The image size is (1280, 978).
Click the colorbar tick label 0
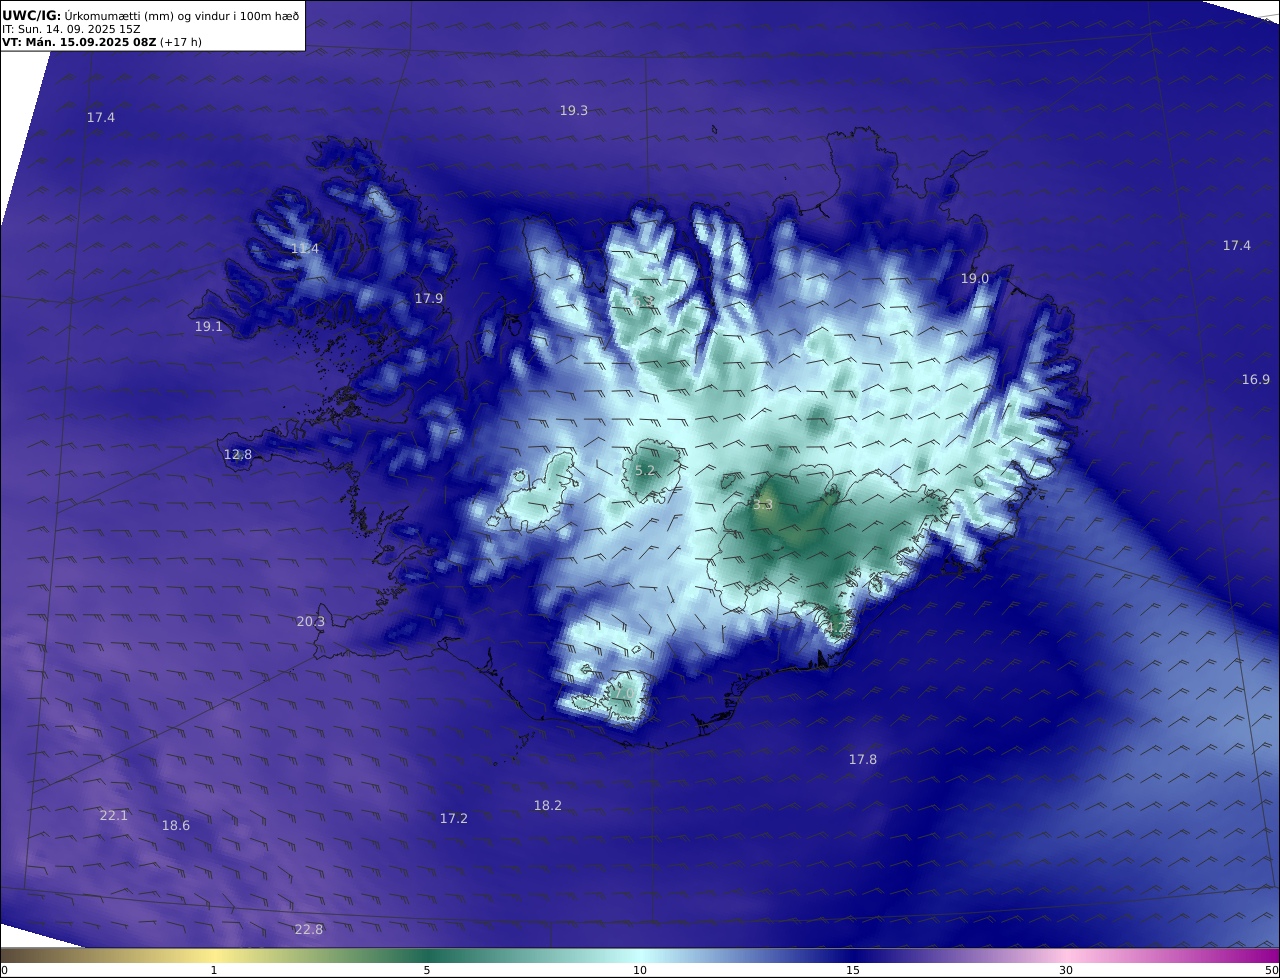pyautogui.click(x=4, y=970)
